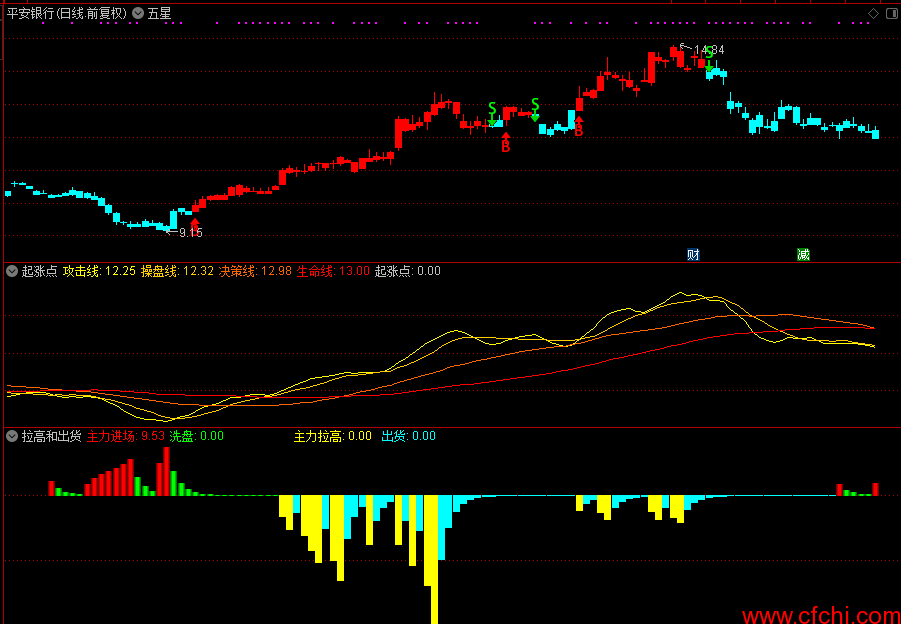Toggle the side panel icon next to the diamond
Screen dimensions: 901x624
(x=890, y=14)
